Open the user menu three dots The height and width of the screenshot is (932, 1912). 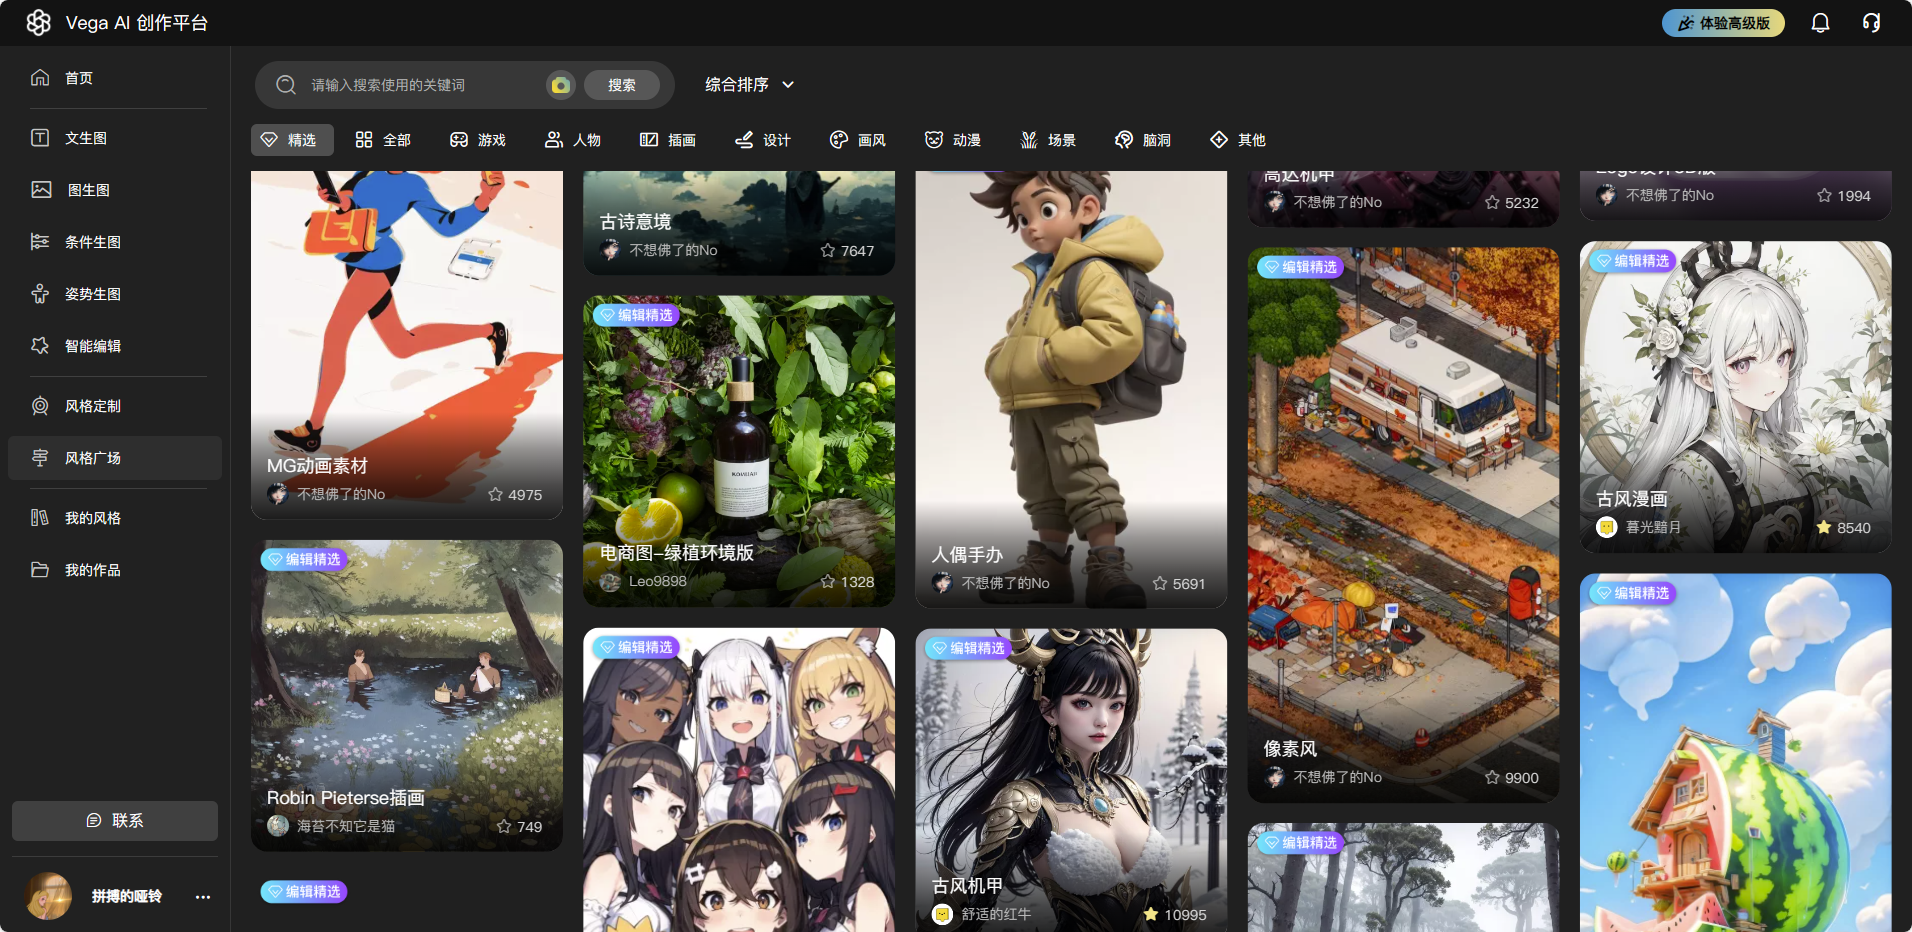(203, 897)
